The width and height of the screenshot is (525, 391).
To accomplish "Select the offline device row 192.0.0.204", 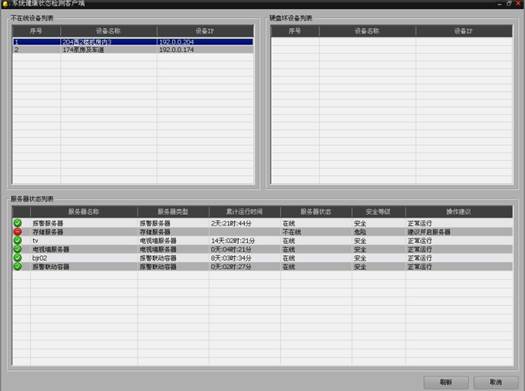I will tap(133, 42).
